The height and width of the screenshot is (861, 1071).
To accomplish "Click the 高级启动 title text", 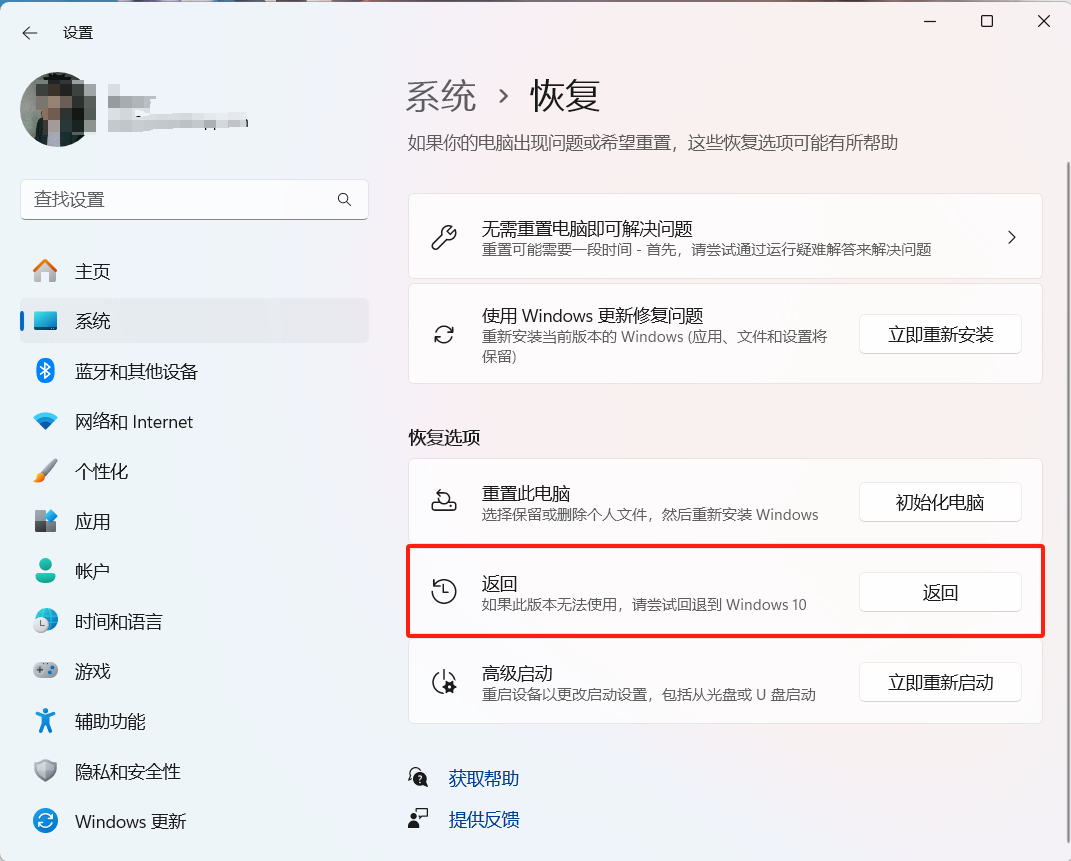I will coord(517,673).
